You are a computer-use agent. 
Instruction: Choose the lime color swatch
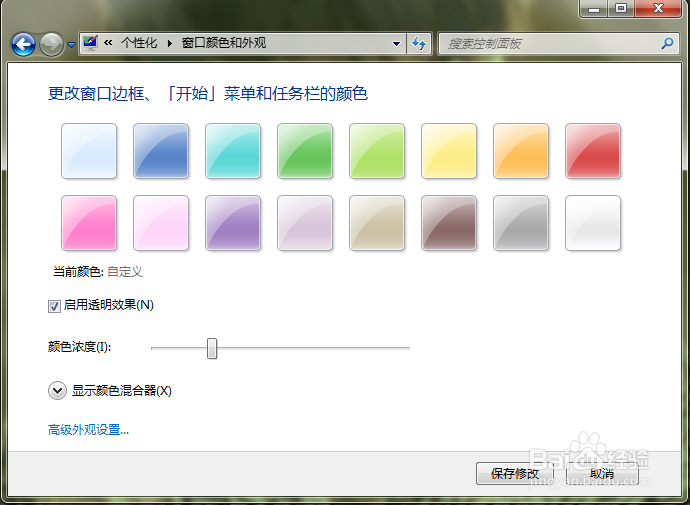click(x=377, y=151)
